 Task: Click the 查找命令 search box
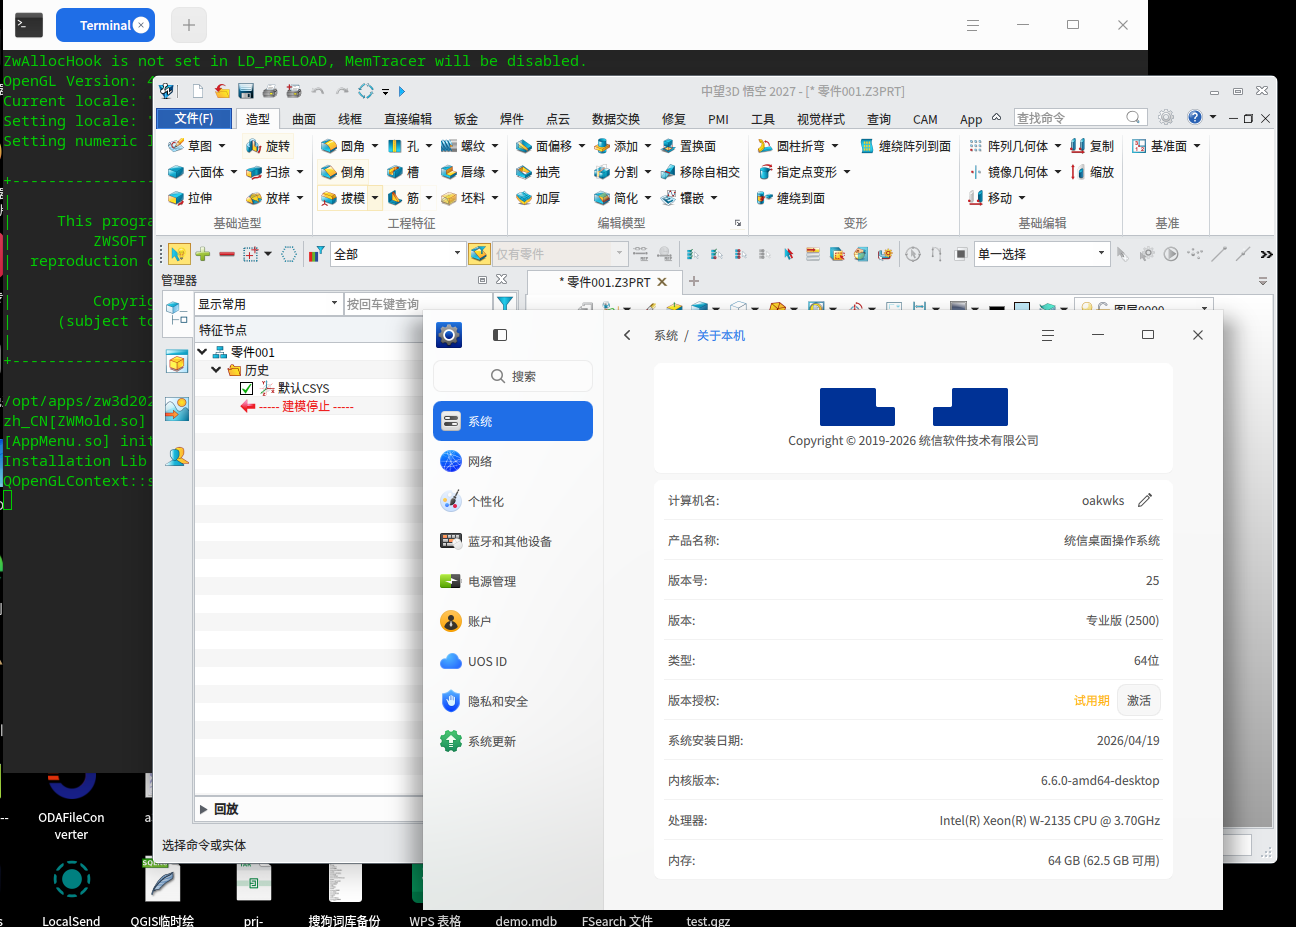[x=1079, y=117]
